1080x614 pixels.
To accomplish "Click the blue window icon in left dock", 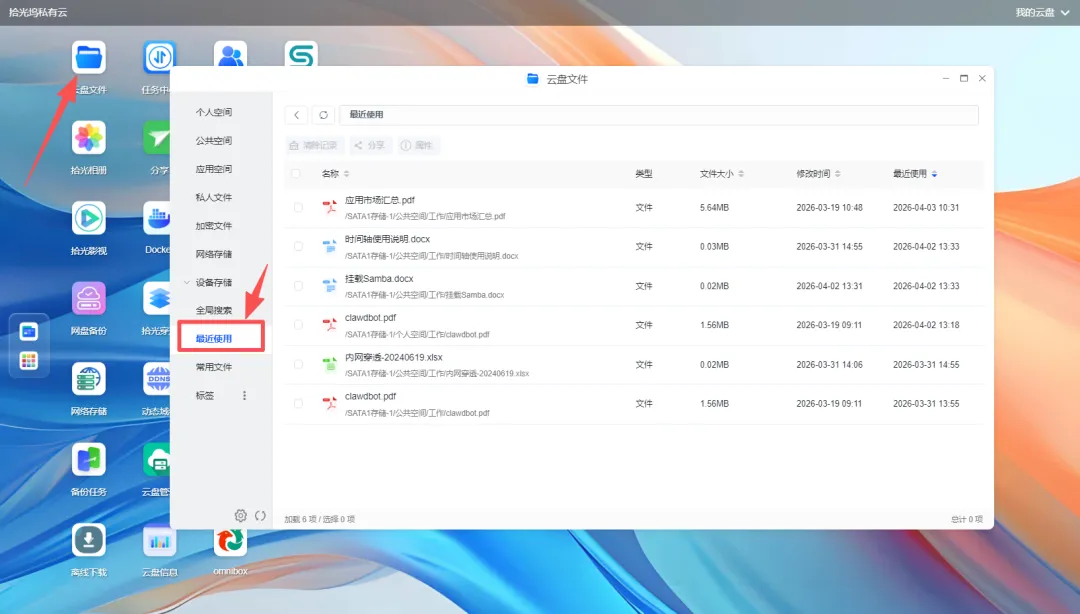I will 29,331.
